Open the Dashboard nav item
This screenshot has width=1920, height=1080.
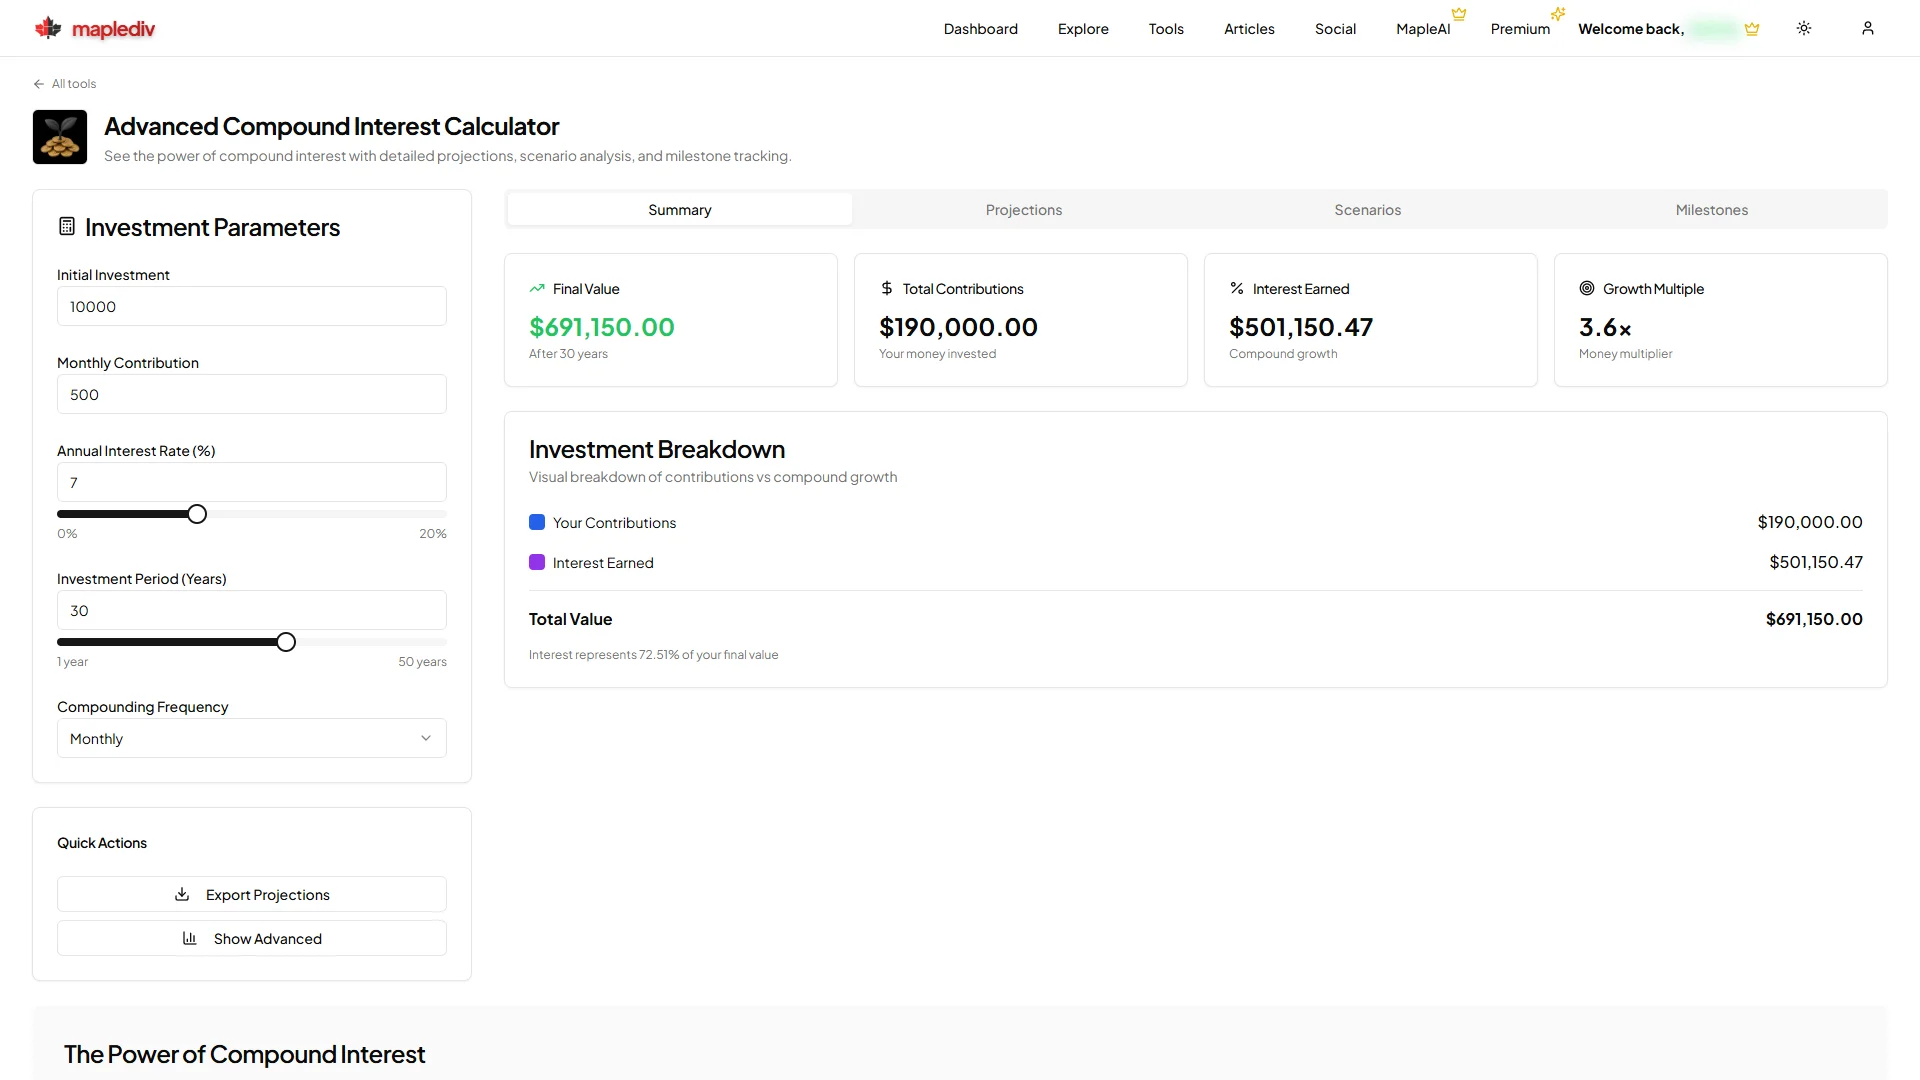tap(981, 29)
